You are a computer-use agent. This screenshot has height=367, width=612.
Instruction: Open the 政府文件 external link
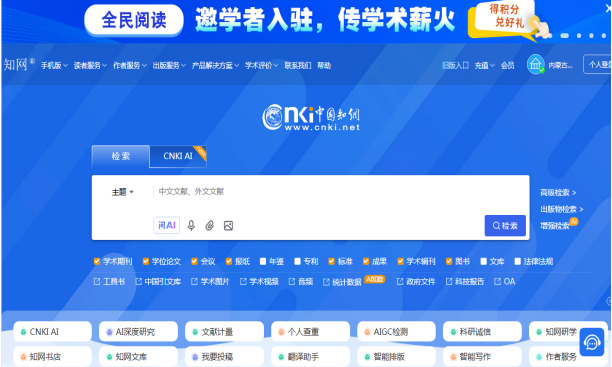(x=416, y=281)
